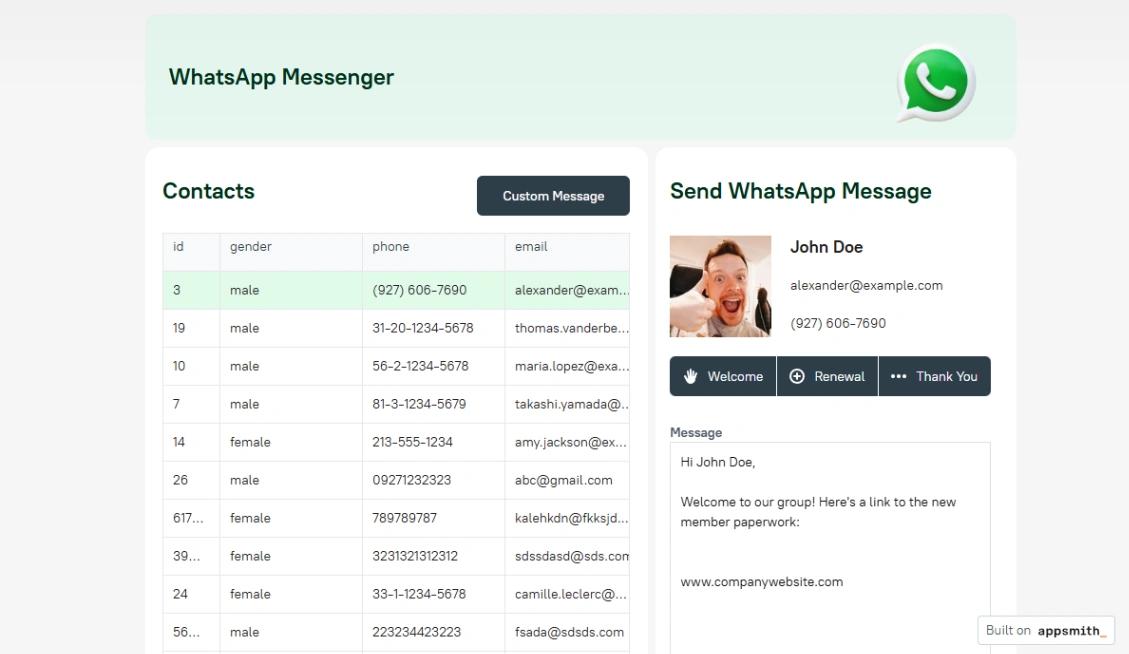Screen dimensions: 1129x654
Task: Select contact row with id 26
Action: click(x=396, y=480)
